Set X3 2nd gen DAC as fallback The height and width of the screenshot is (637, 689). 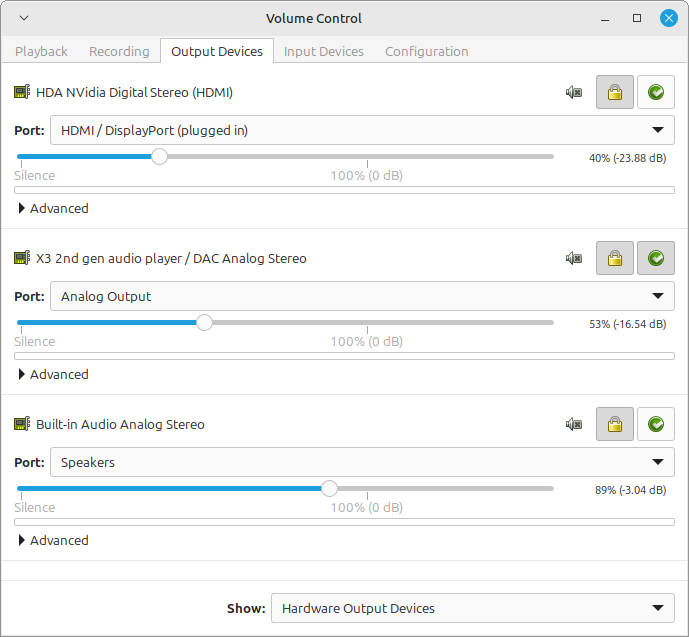click(656, 258)
